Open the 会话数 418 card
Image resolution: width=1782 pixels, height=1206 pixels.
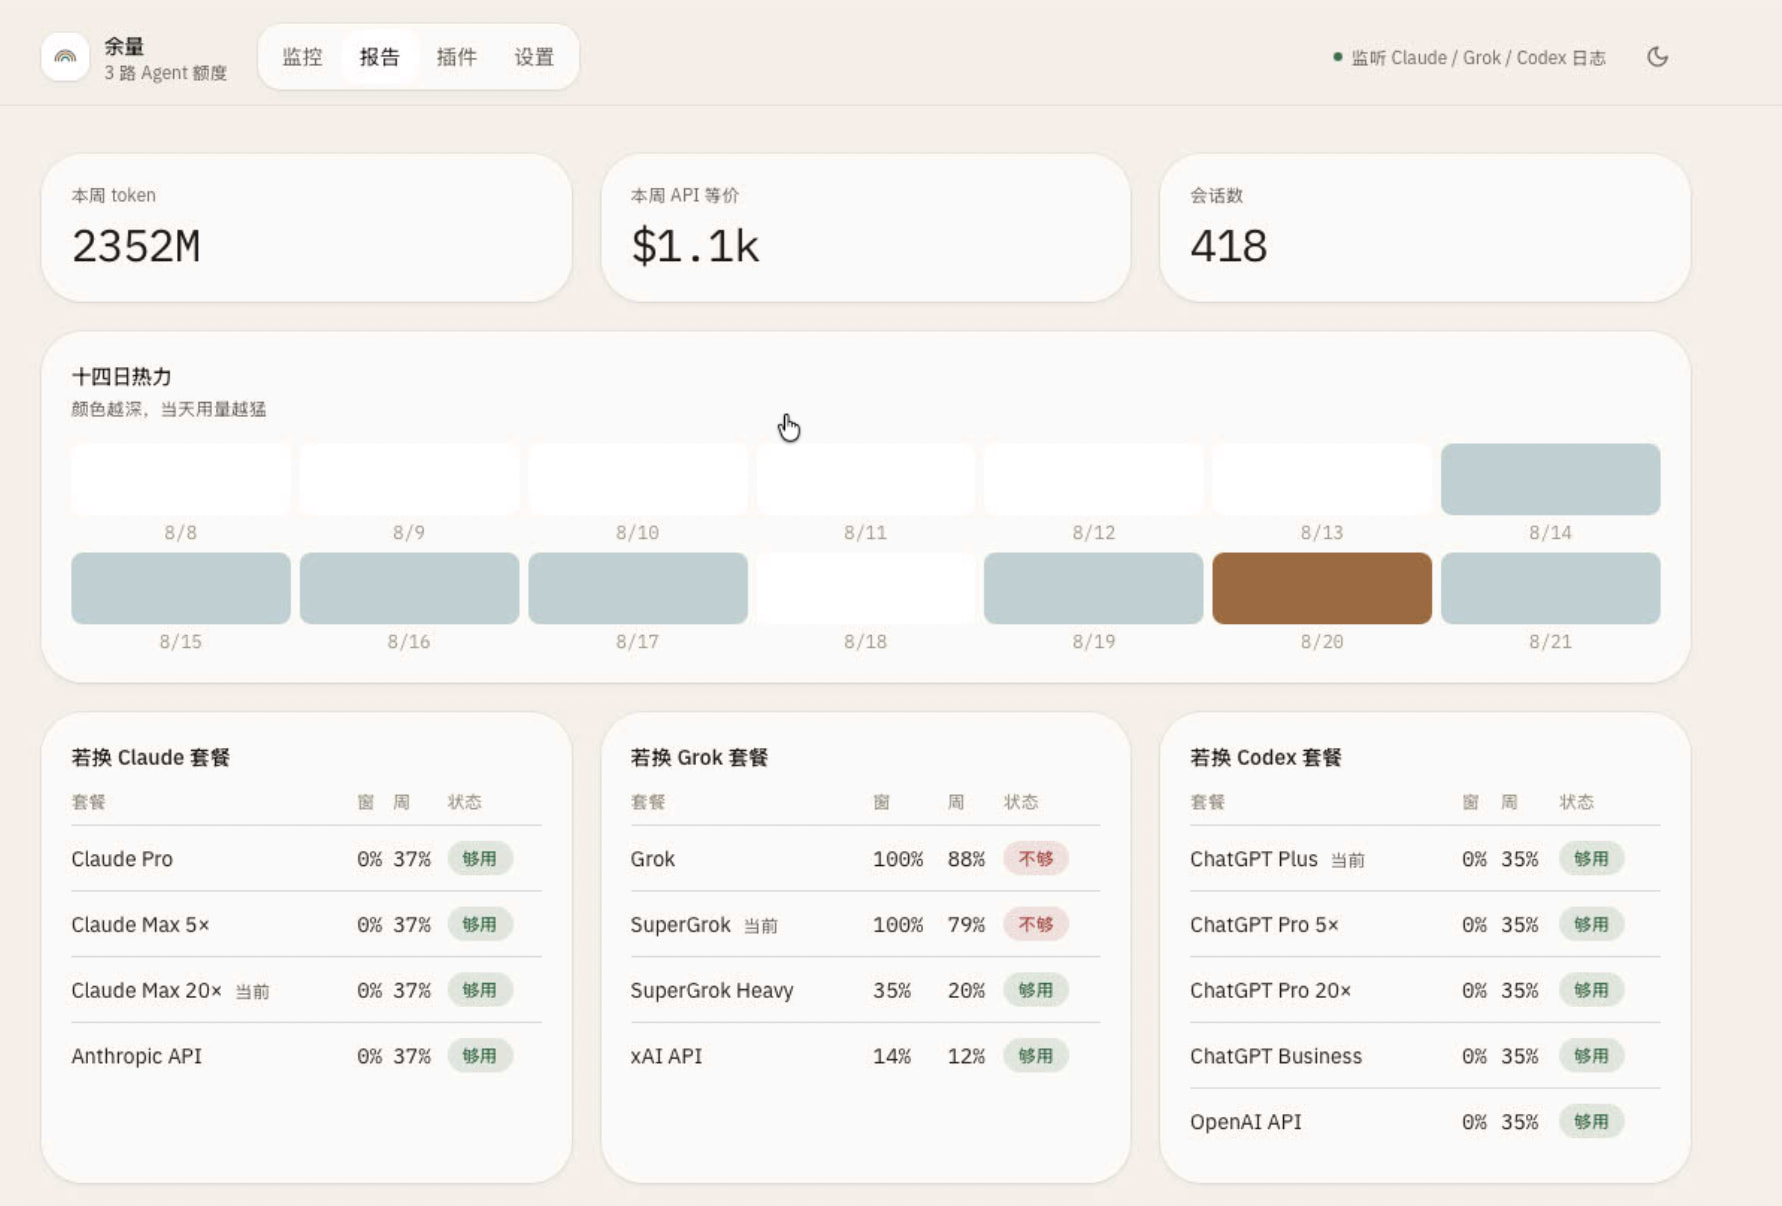[1425, 228]
